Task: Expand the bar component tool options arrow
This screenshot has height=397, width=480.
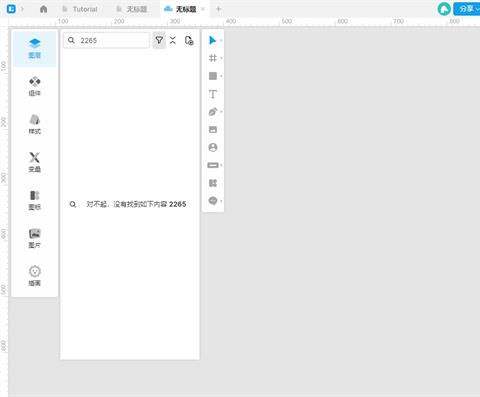Action: click(x=221, y=165)
